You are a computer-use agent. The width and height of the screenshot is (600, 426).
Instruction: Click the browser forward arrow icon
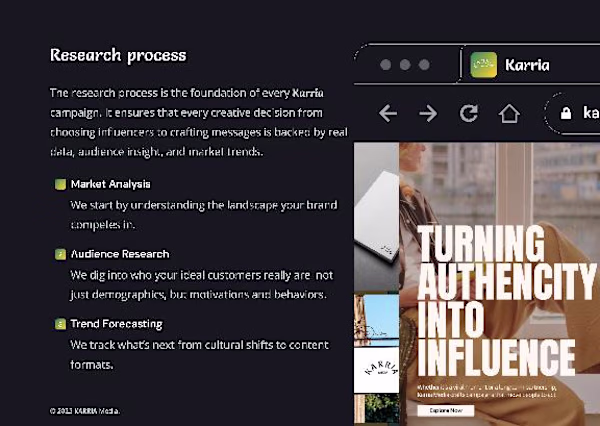[428, 113]
